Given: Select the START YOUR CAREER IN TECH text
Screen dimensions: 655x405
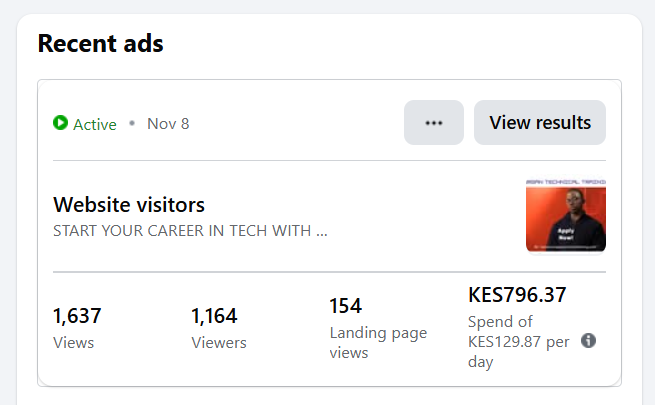Looking at the screenshot, I should pyautogui.click(x=190, y=231).
